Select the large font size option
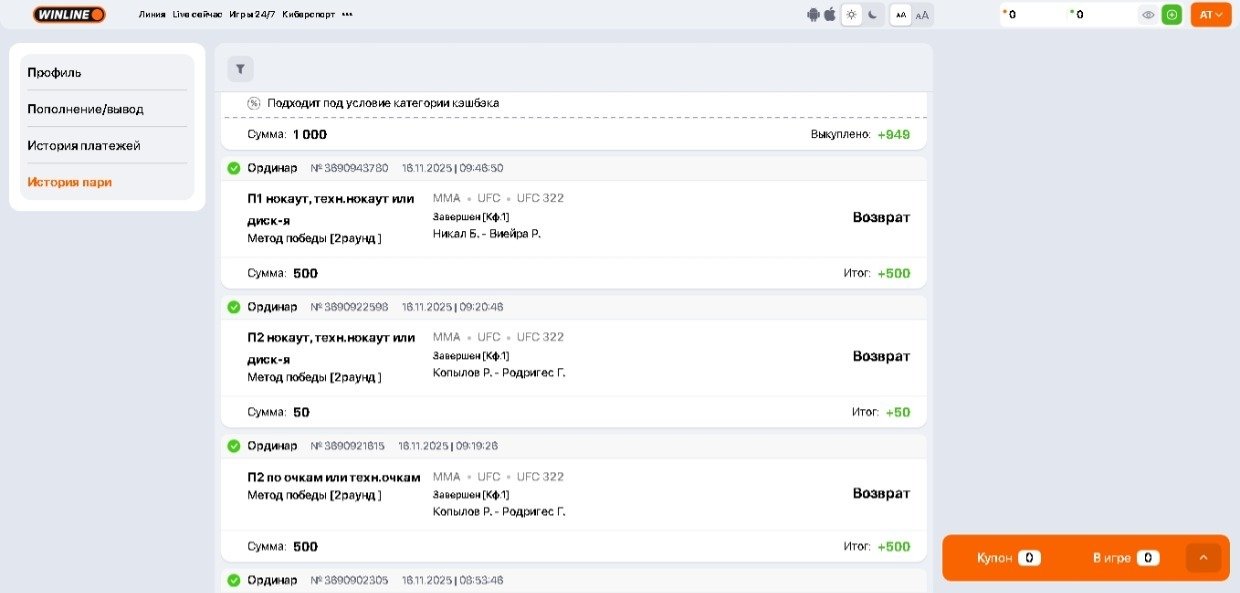Screen dimensions: 1240x593 click(922, 14)
